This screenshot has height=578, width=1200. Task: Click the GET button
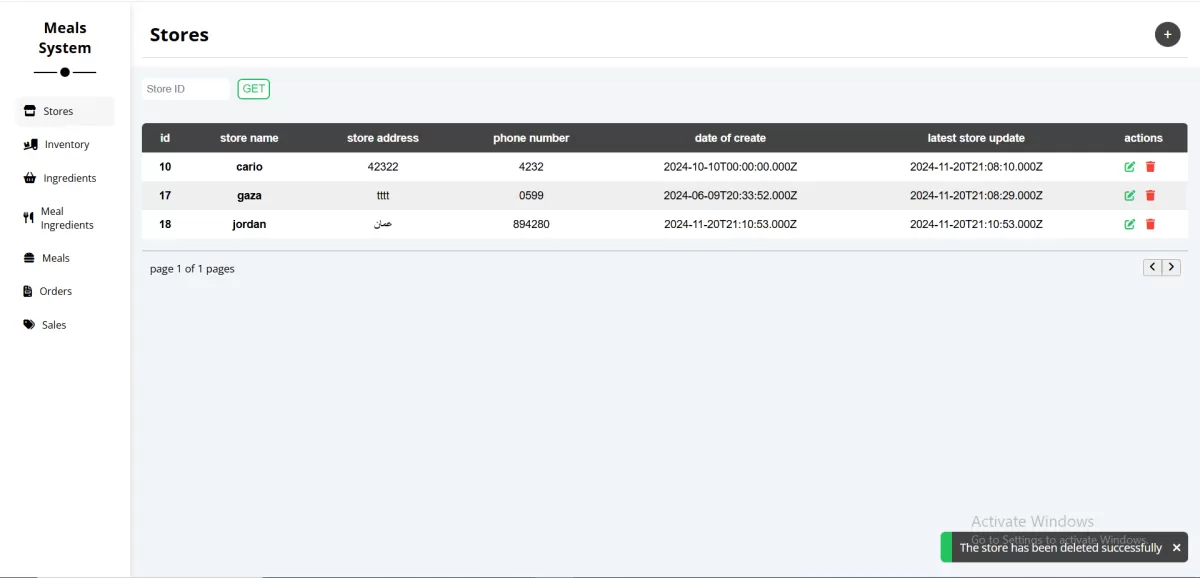tap(254, 89)
